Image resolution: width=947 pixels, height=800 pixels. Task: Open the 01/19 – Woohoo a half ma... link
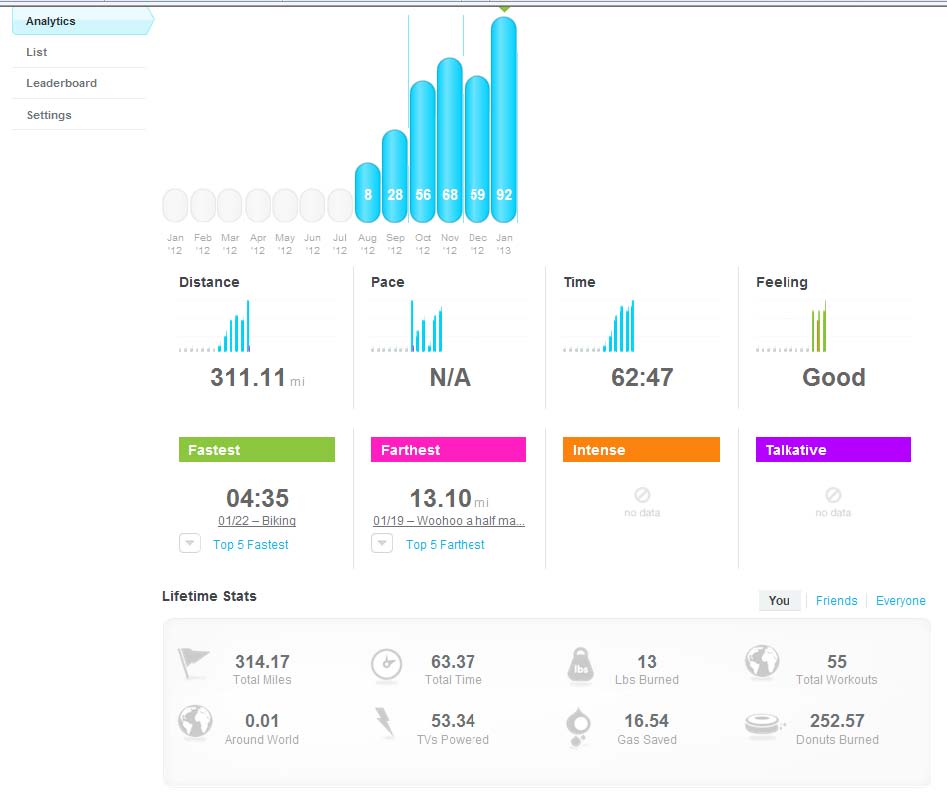[x=449, y=521]
